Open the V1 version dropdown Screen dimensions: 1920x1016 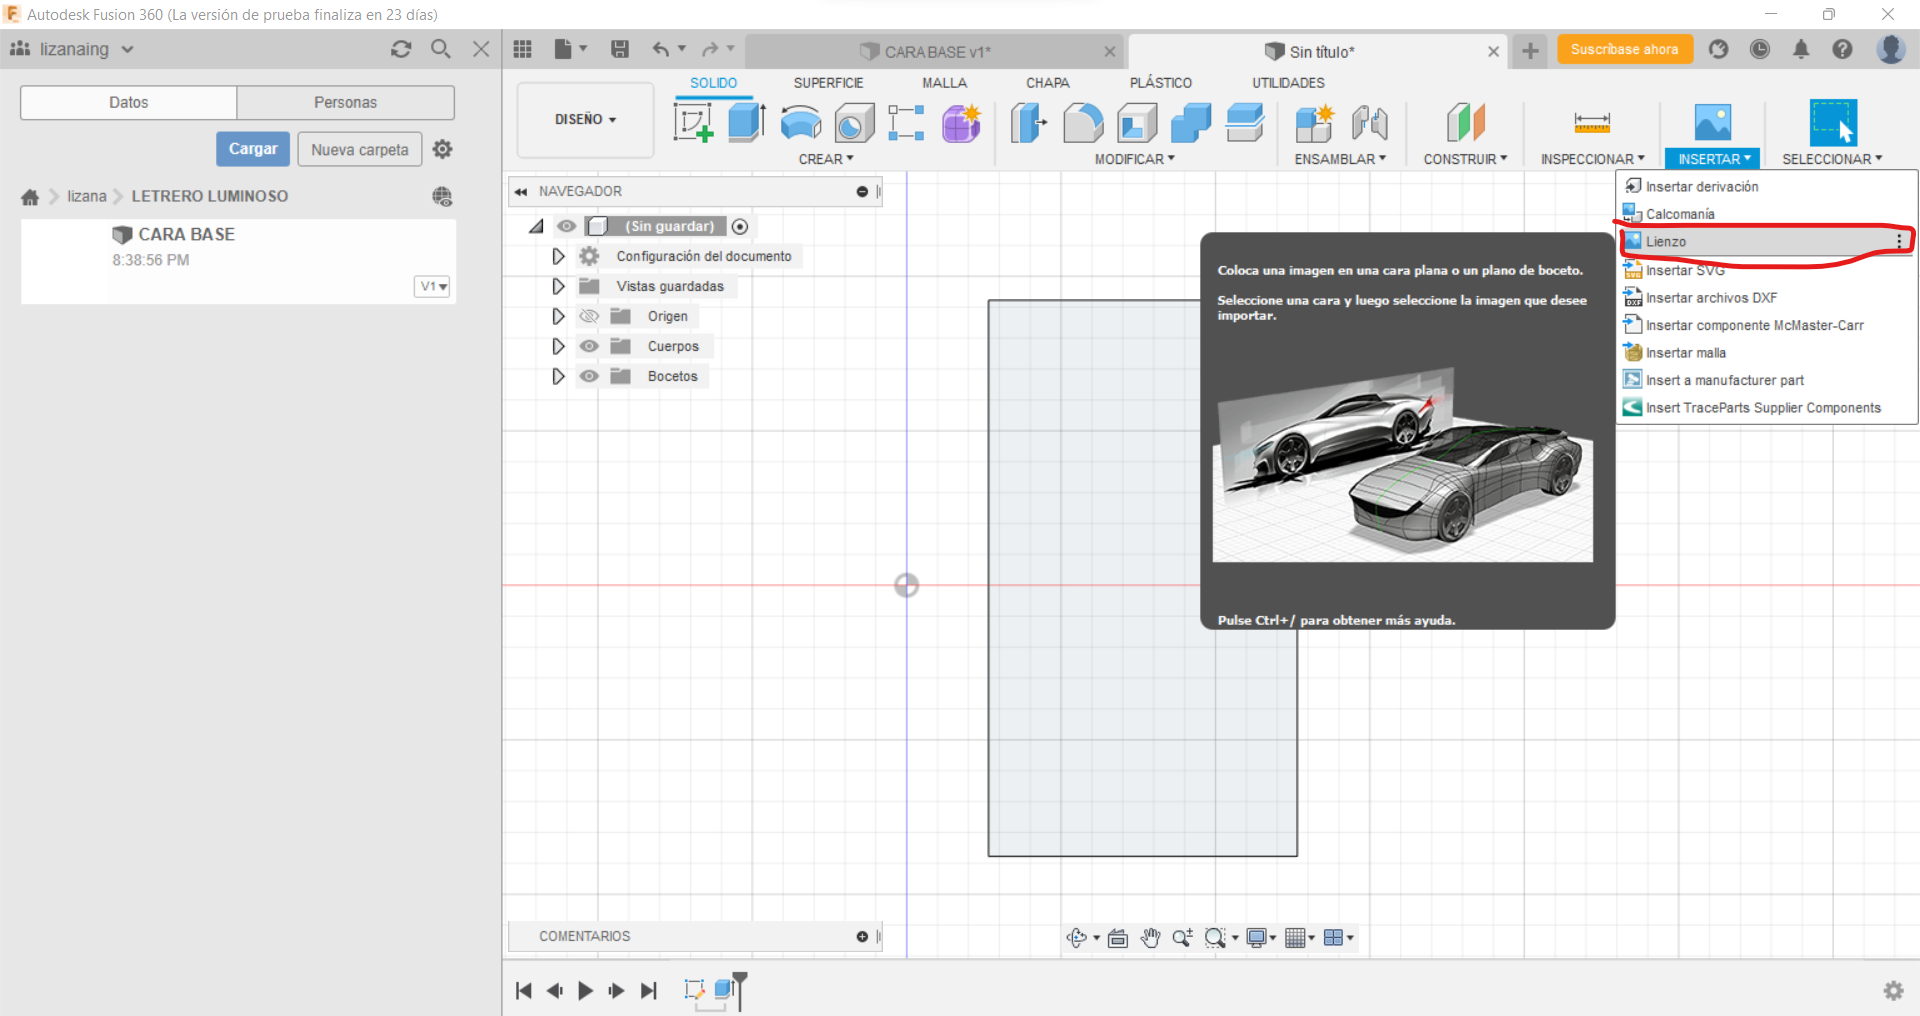click(432, 287)
